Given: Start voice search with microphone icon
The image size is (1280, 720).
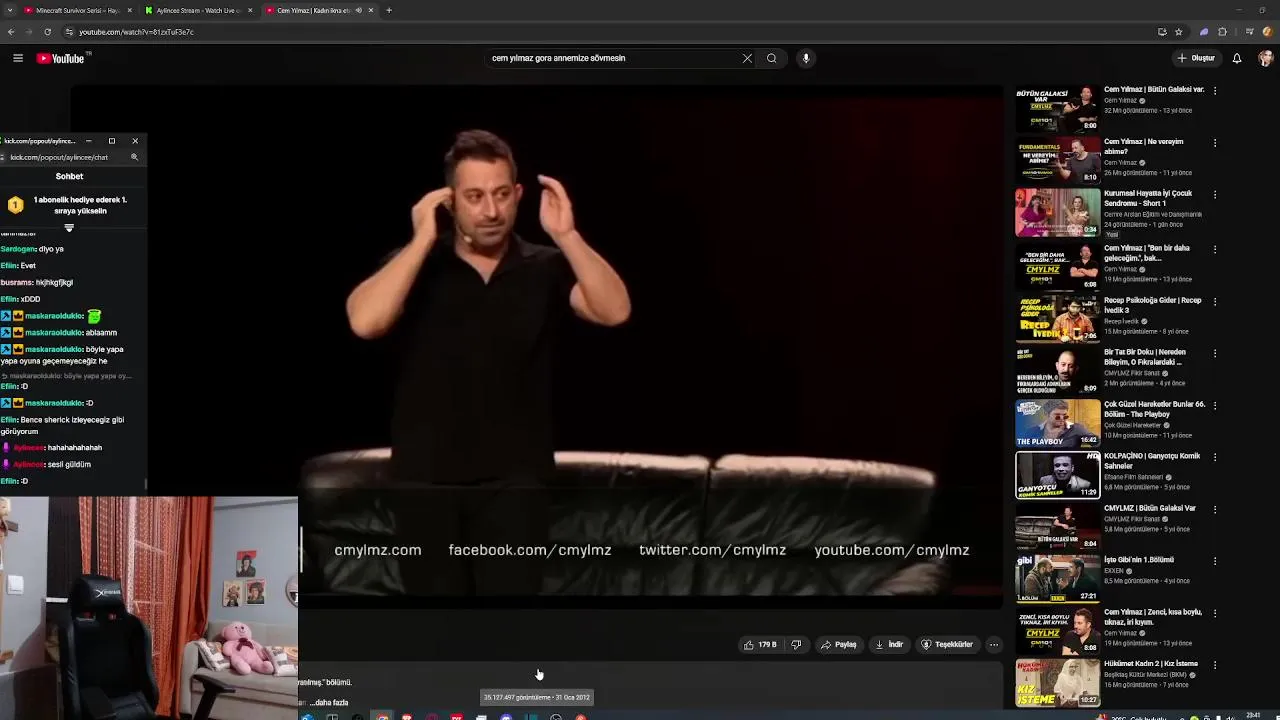Looking at the screenshot, I should (x=806, y=58).
